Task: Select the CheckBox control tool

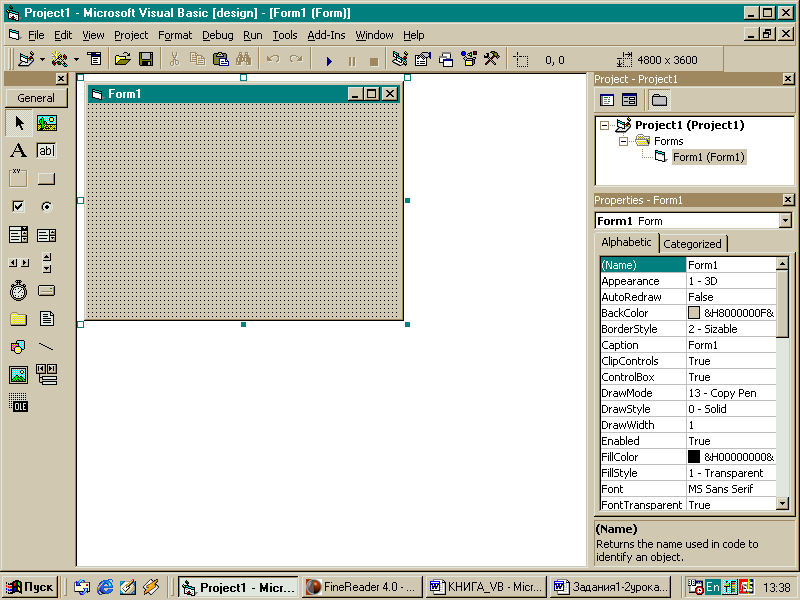Action: [x=19, y=207]
